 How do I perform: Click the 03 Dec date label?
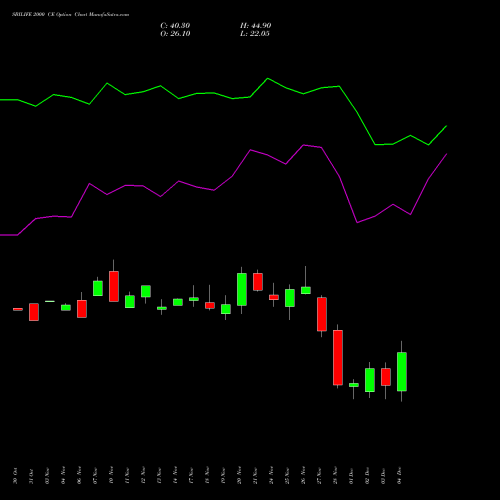coord(383,476)
